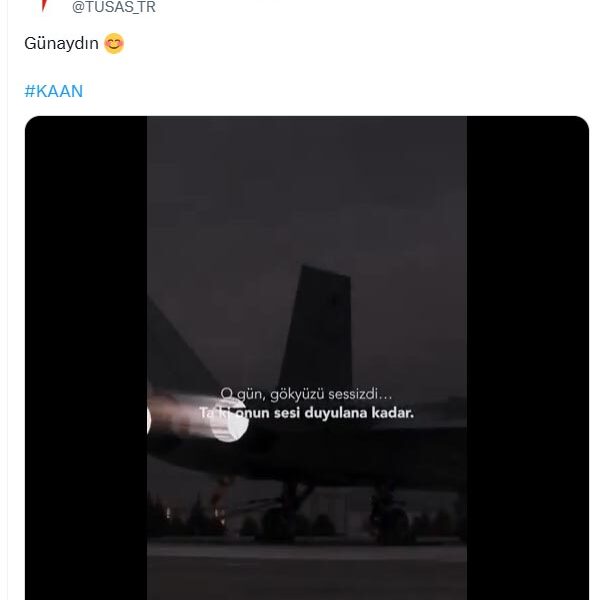Select the Günaydın tweet text
This screenshot has width=594, height=600.
(x=61, y=43)
